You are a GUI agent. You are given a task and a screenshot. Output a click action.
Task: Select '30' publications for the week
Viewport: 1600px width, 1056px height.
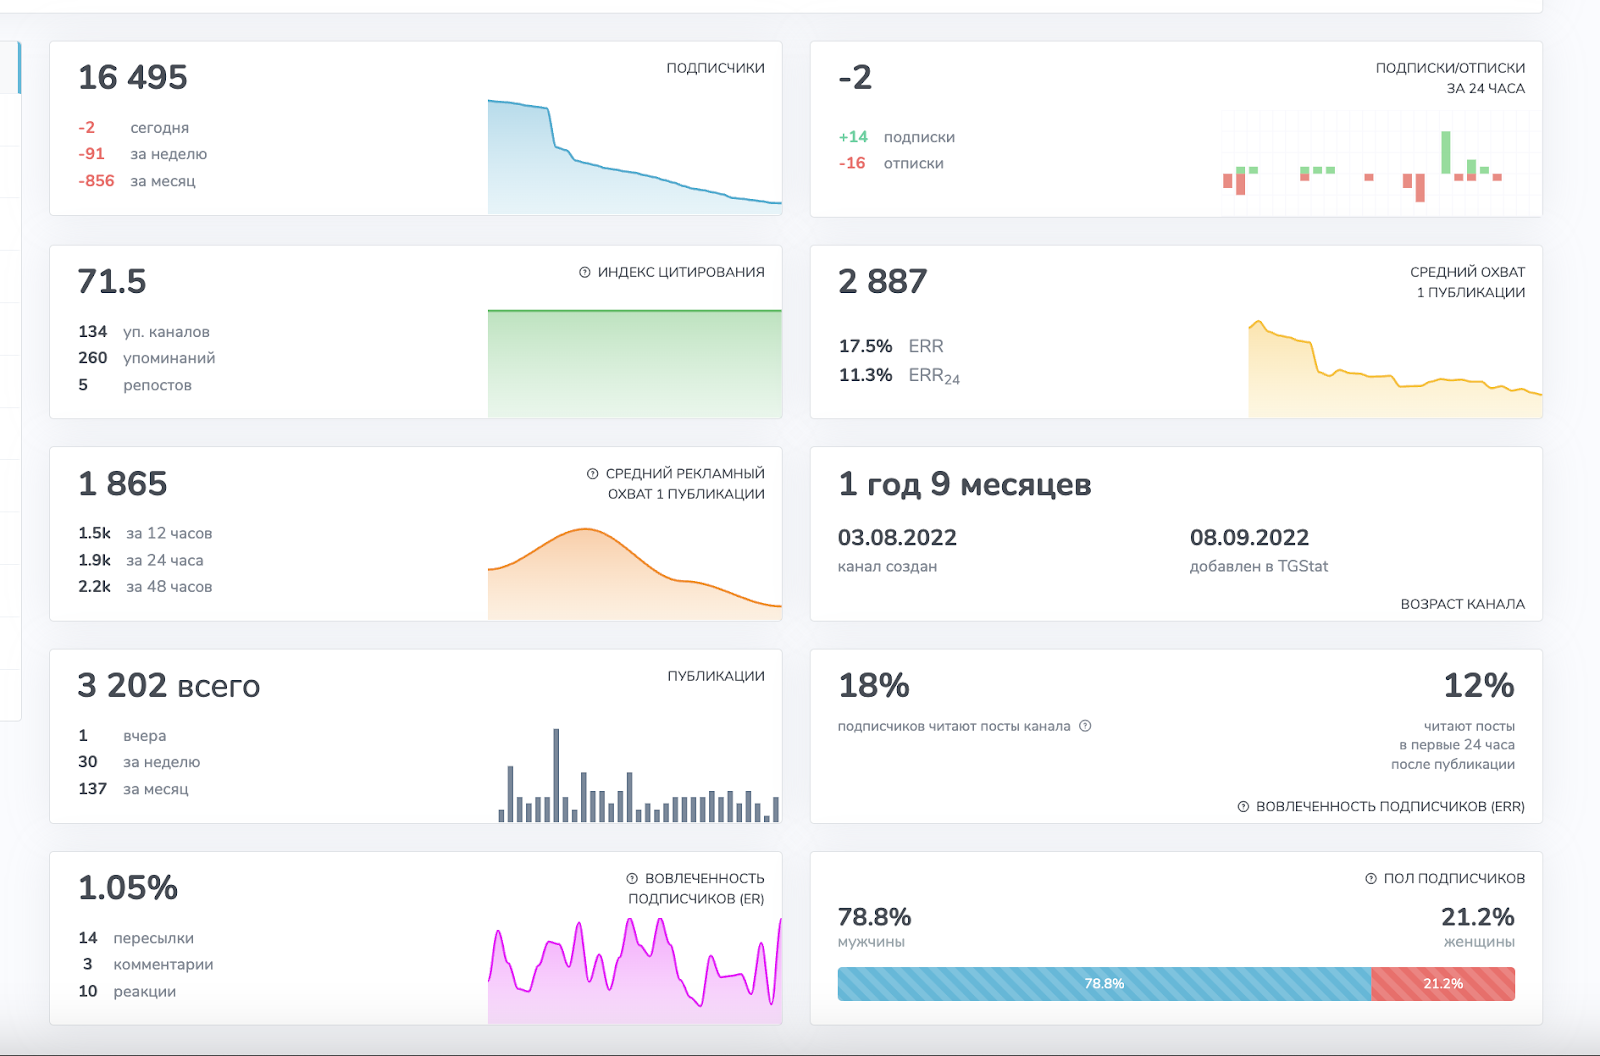(x=87, y=762)
